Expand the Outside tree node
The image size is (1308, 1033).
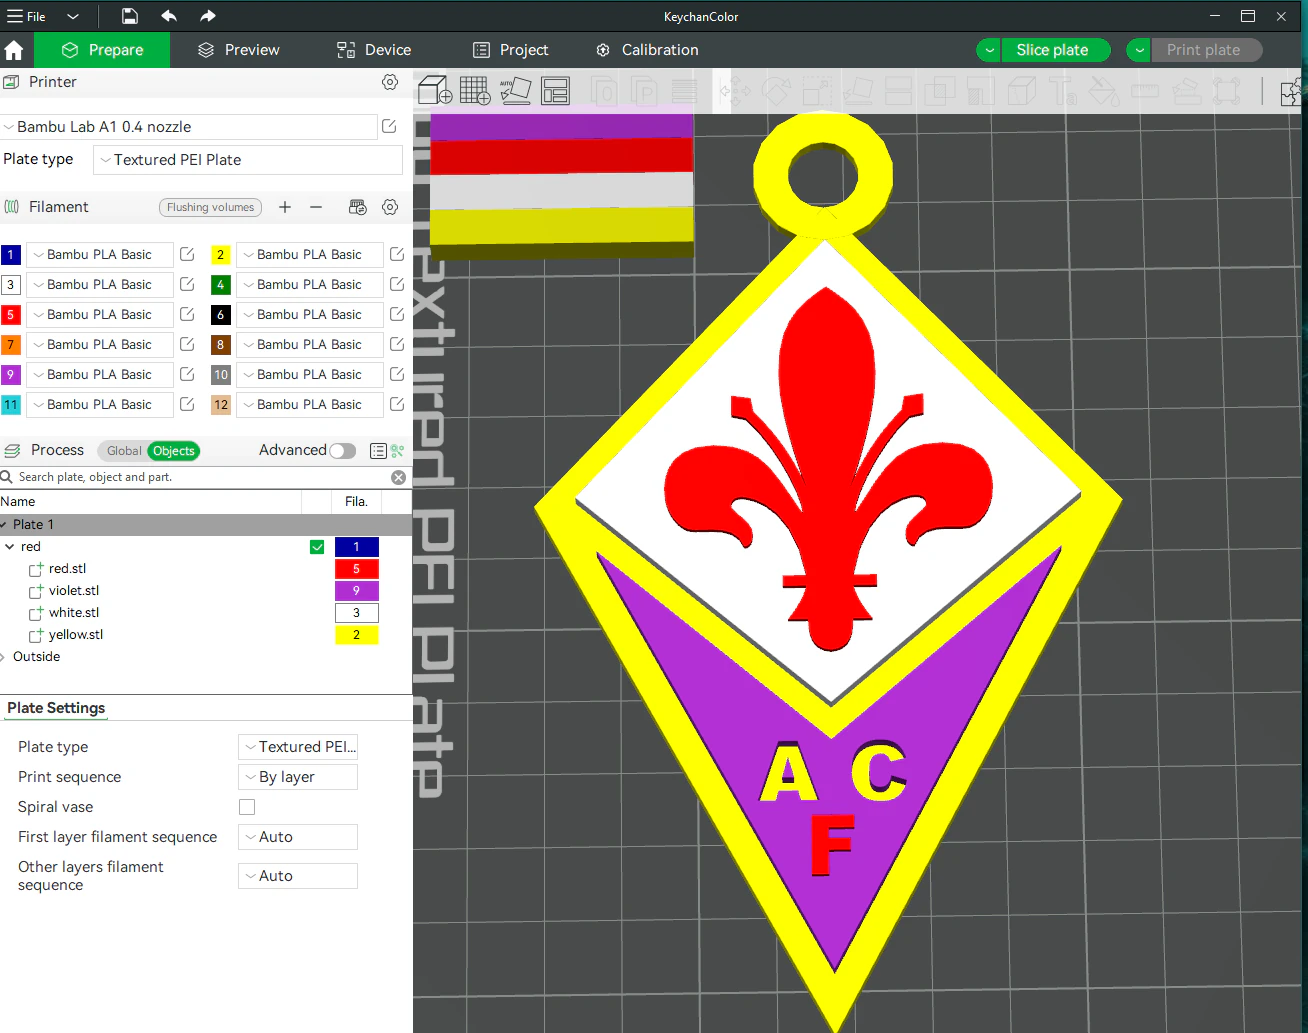[5, 657]
